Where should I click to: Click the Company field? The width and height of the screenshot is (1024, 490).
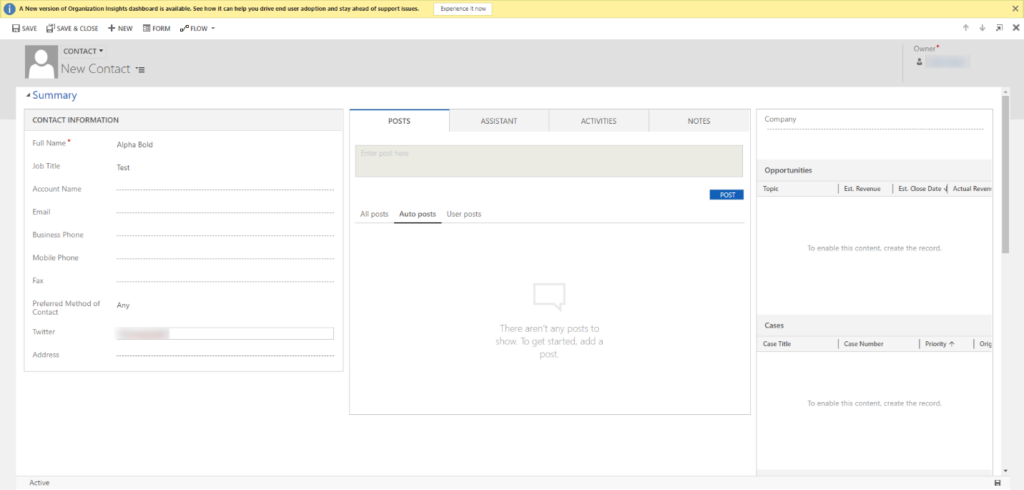874,129
